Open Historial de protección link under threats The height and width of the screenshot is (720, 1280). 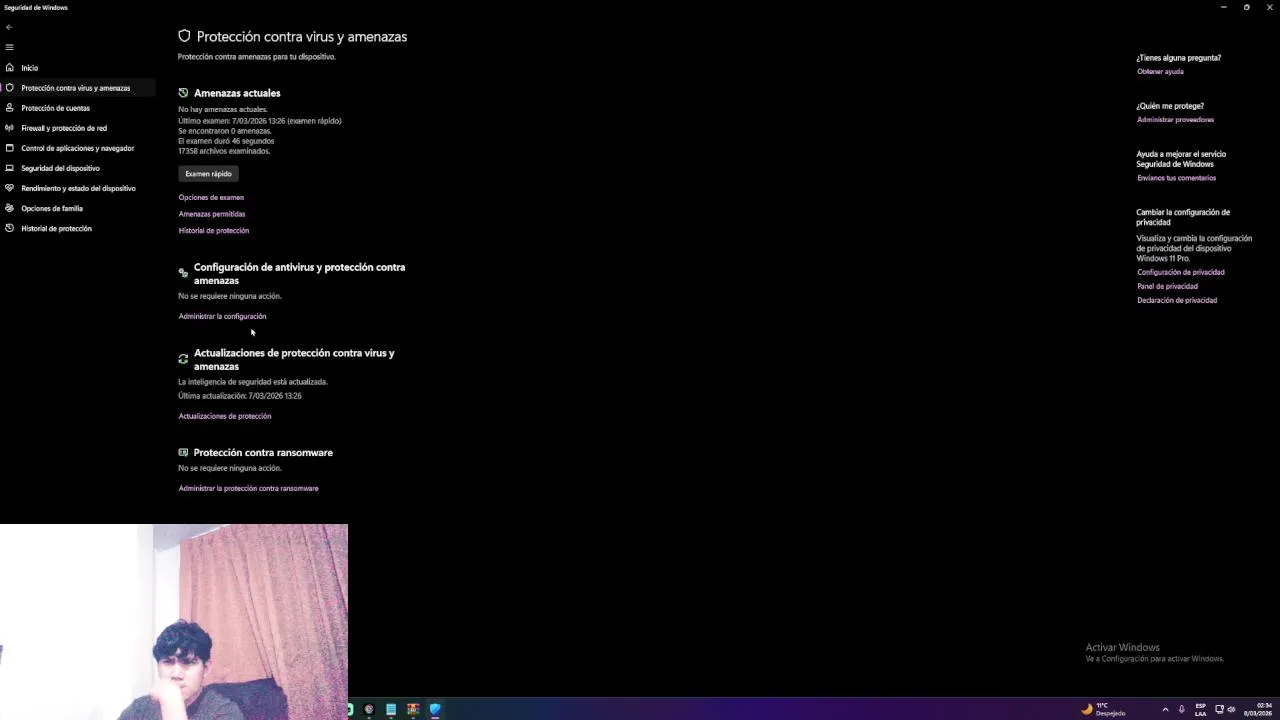click(214, 231)
